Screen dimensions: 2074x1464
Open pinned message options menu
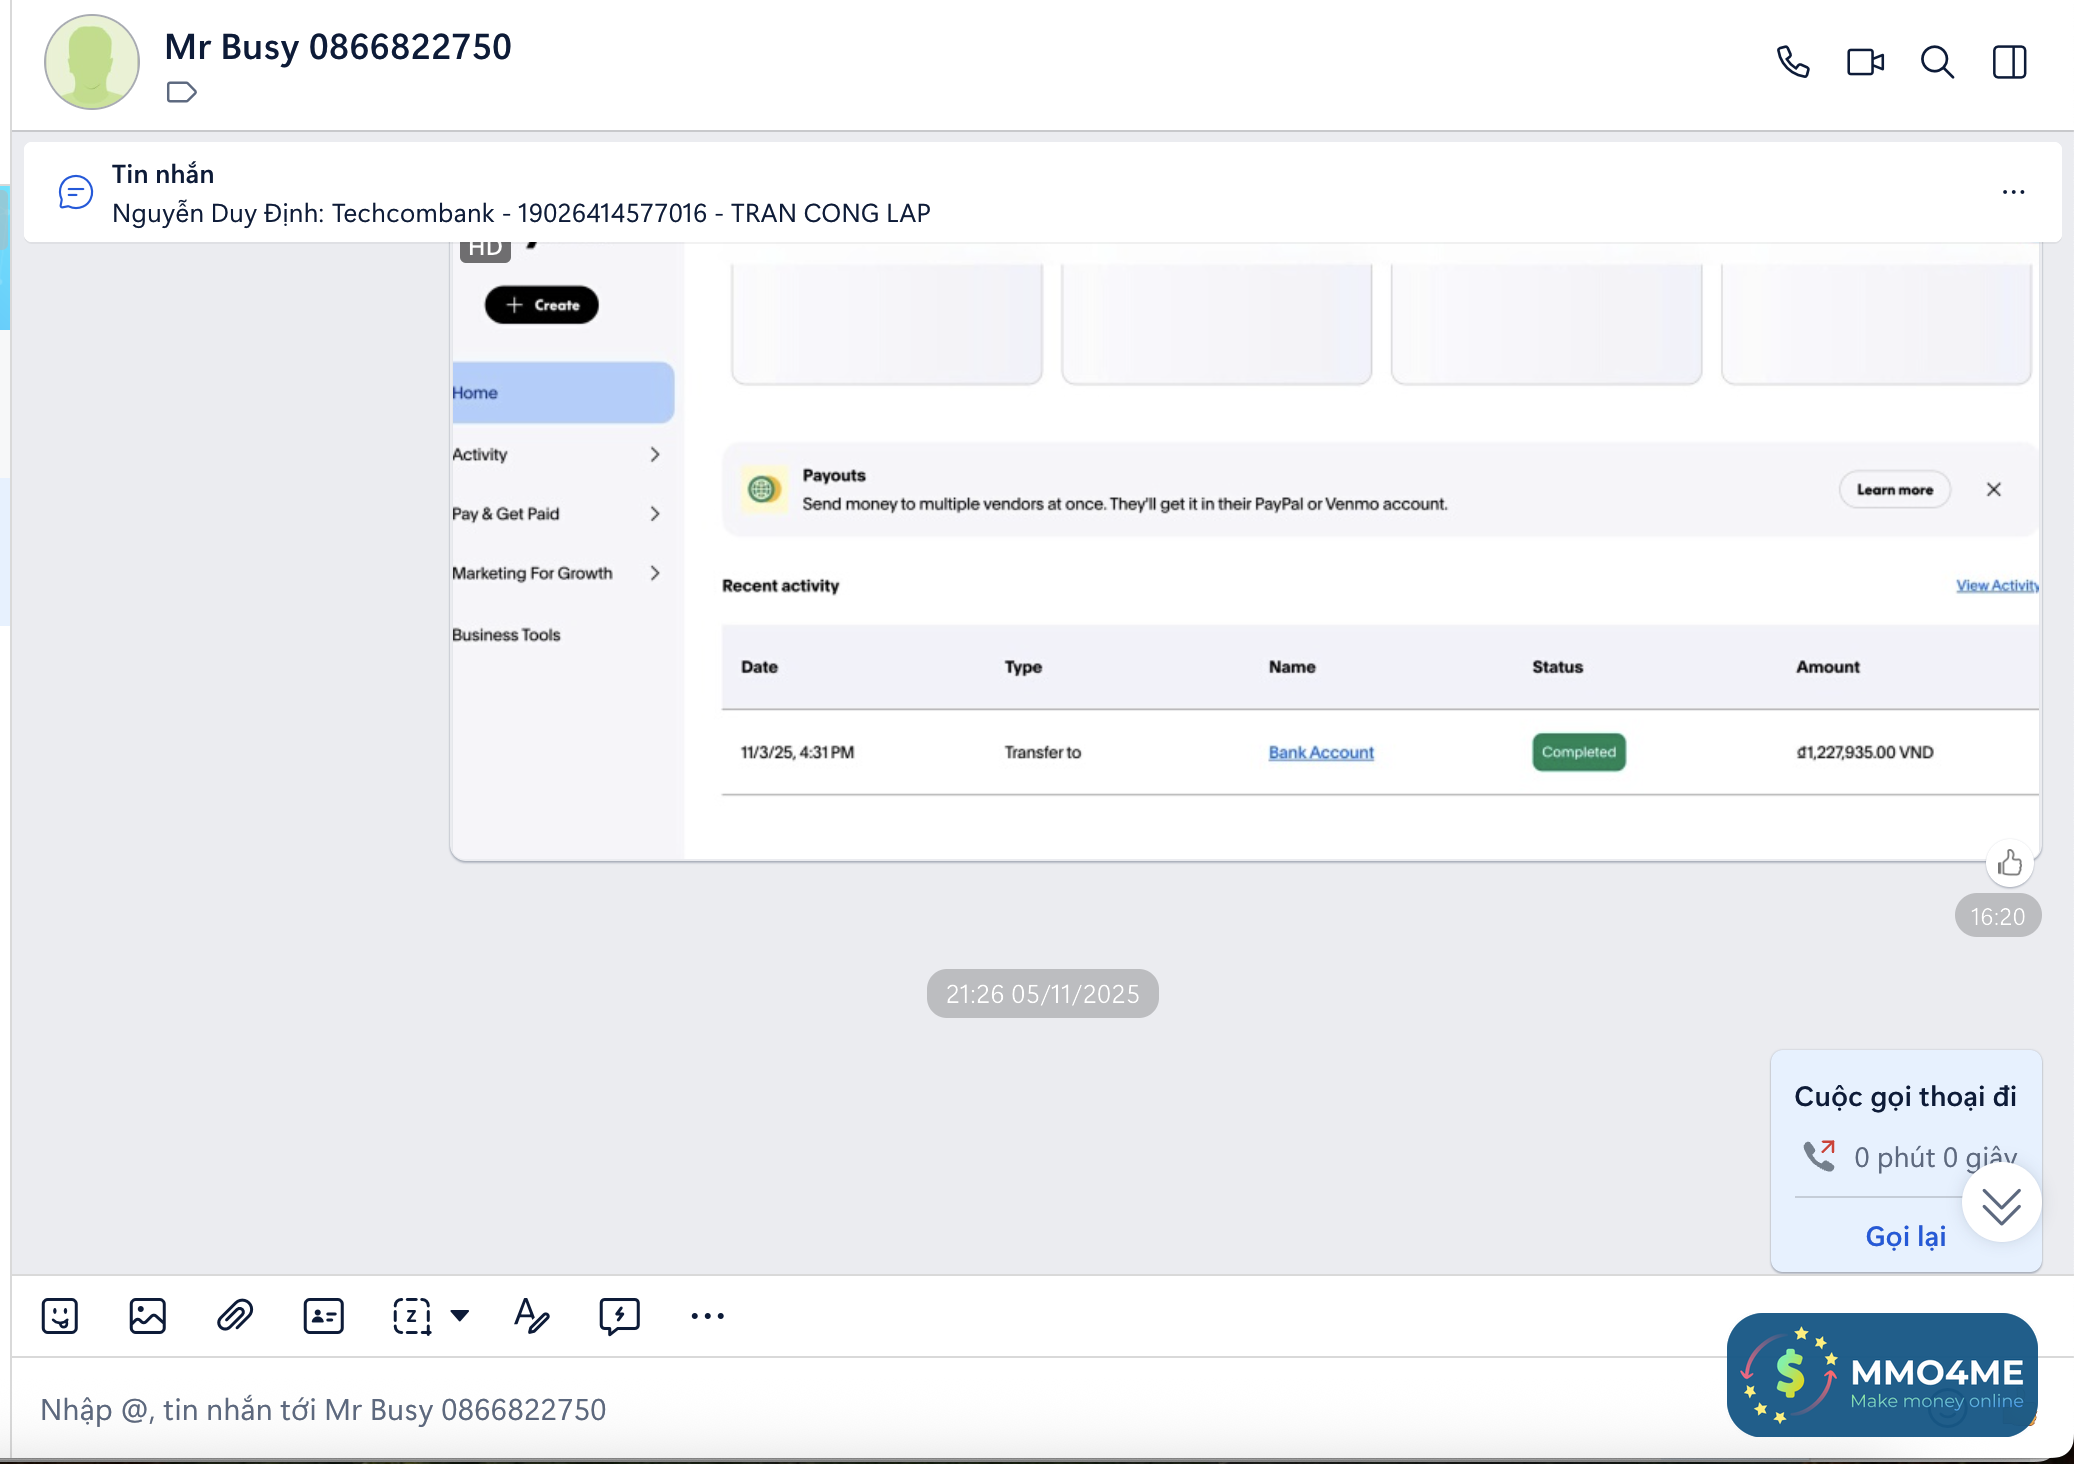(2013, 192)
